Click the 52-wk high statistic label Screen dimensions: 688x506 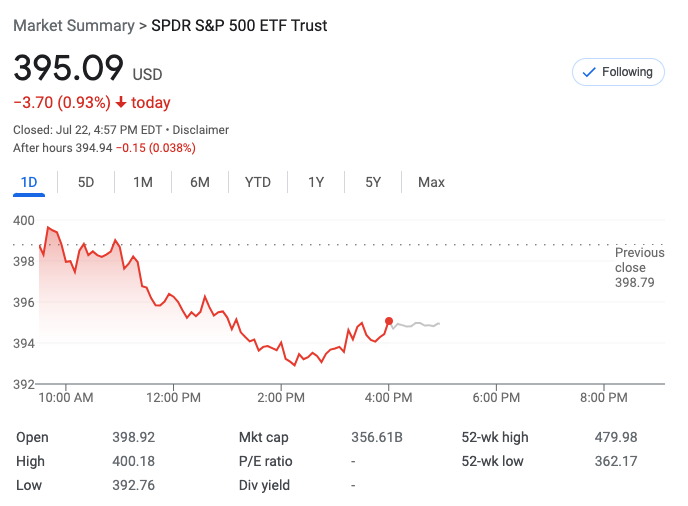[x=495, y=437]
